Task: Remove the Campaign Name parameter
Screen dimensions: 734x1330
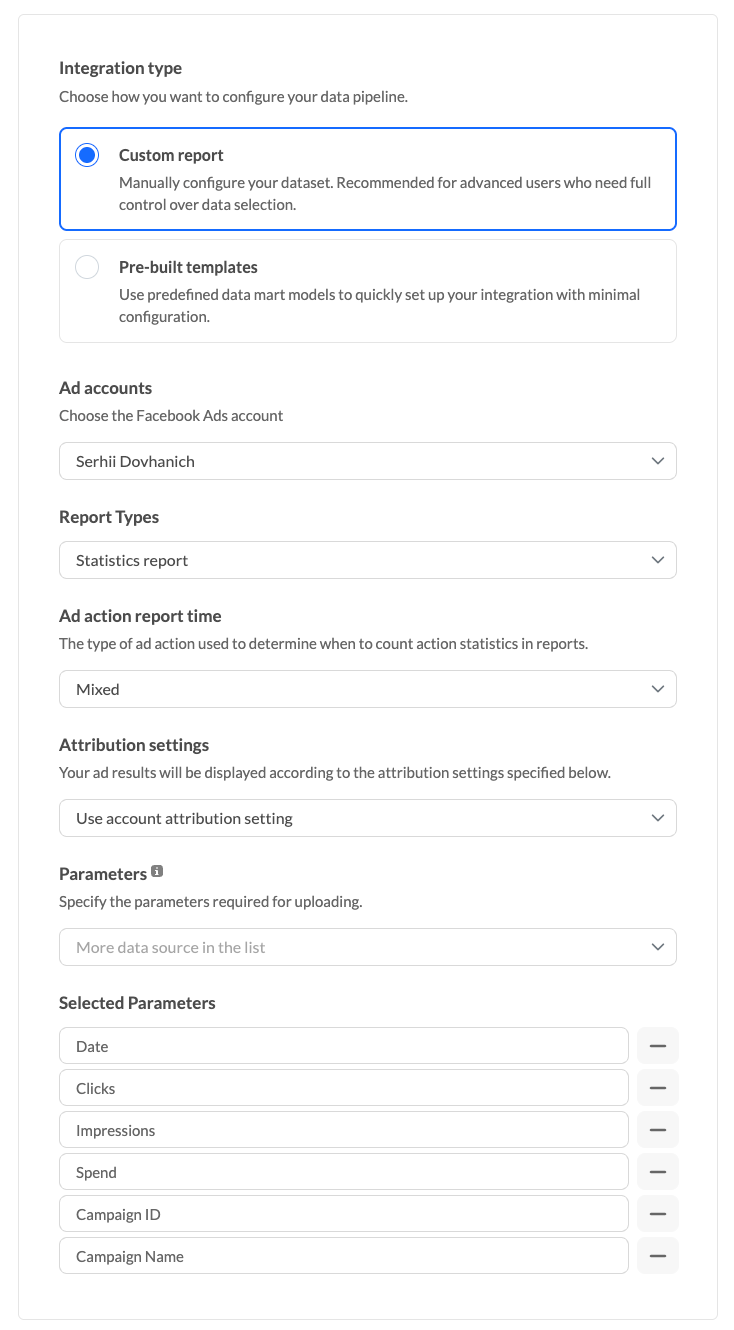Action: [657, 1255]
